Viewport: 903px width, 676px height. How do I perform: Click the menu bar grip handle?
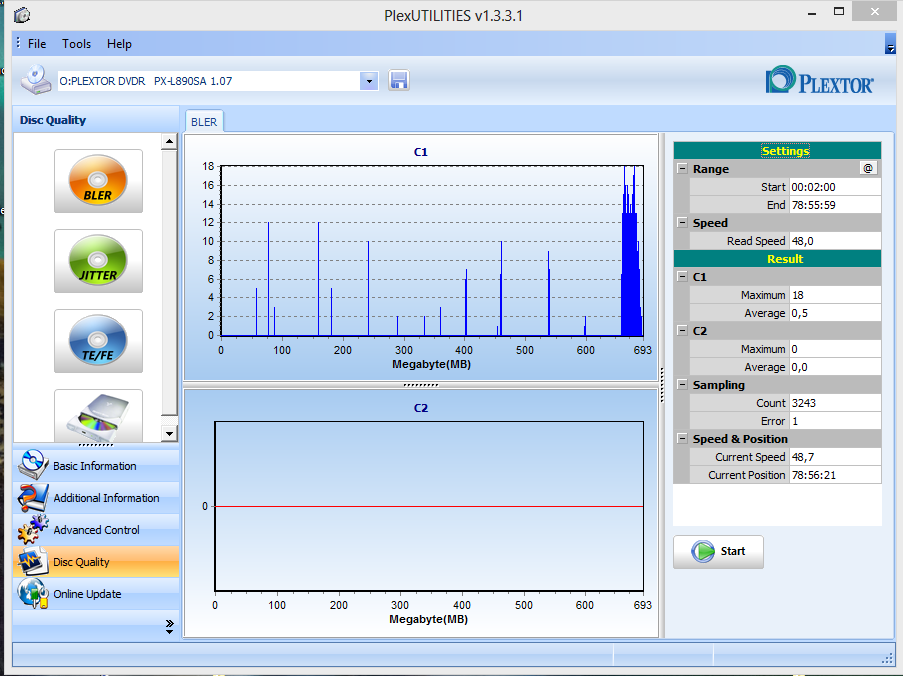tap(18, 43)
